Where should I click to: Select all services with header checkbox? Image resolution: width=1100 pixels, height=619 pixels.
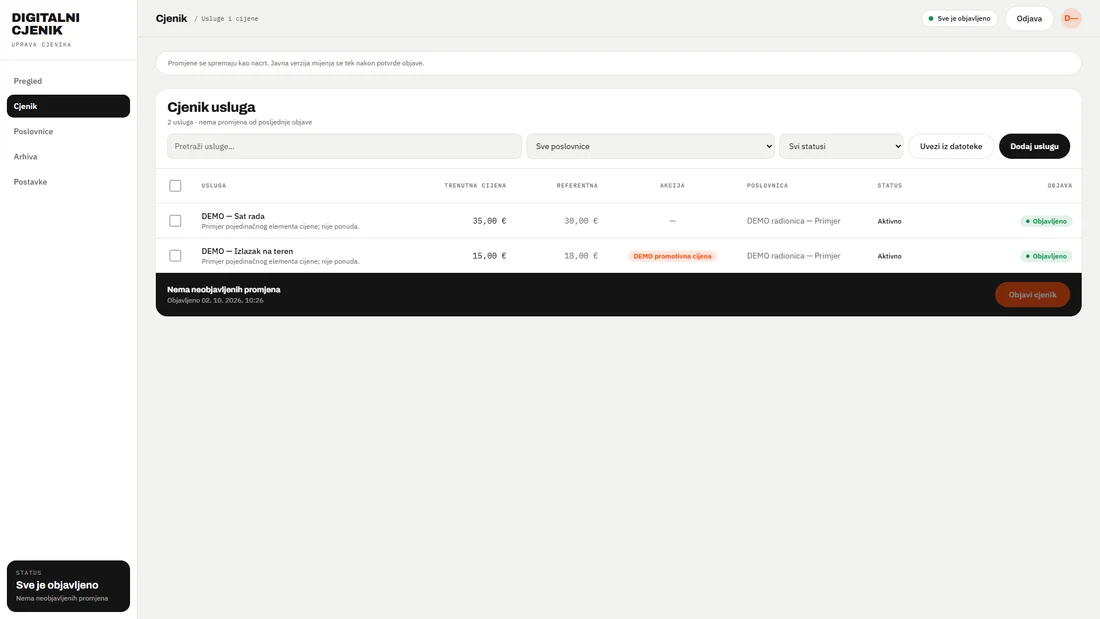pyautogui.click(x=175, y=186)
